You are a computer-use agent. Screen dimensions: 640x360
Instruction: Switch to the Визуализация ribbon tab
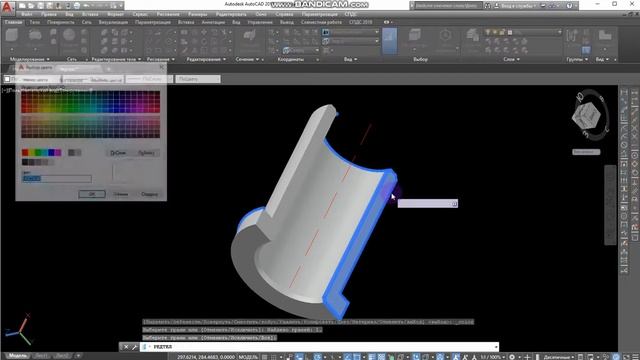click(x=113, y=22)
